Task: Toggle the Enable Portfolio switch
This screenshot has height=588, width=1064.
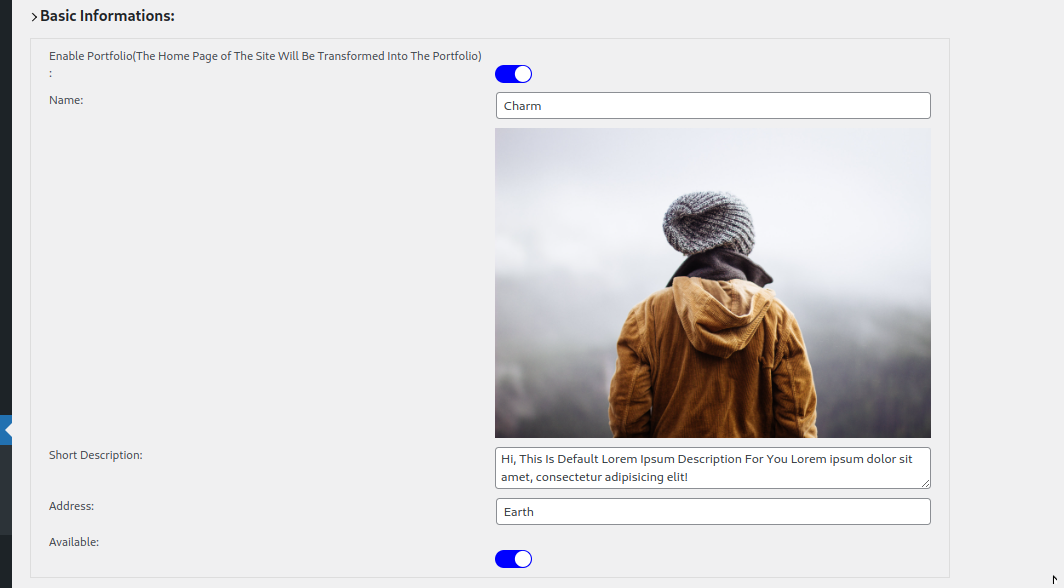Action: pyautogui.click(x=514, y=74)
